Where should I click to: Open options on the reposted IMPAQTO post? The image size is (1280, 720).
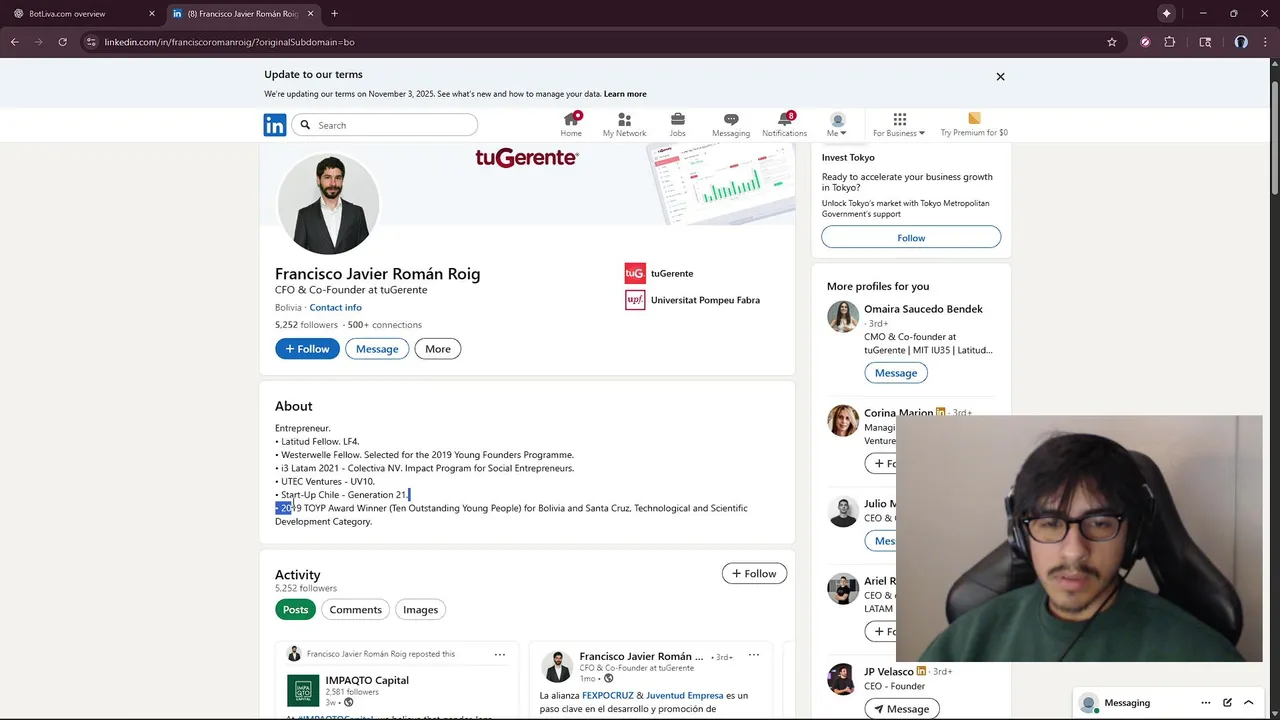pos(499,655)
